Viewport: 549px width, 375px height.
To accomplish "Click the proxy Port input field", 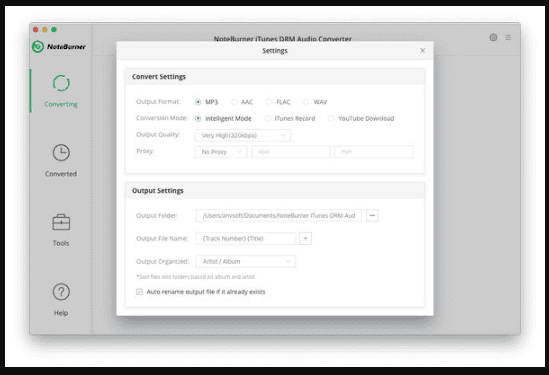I will (374, 152).
